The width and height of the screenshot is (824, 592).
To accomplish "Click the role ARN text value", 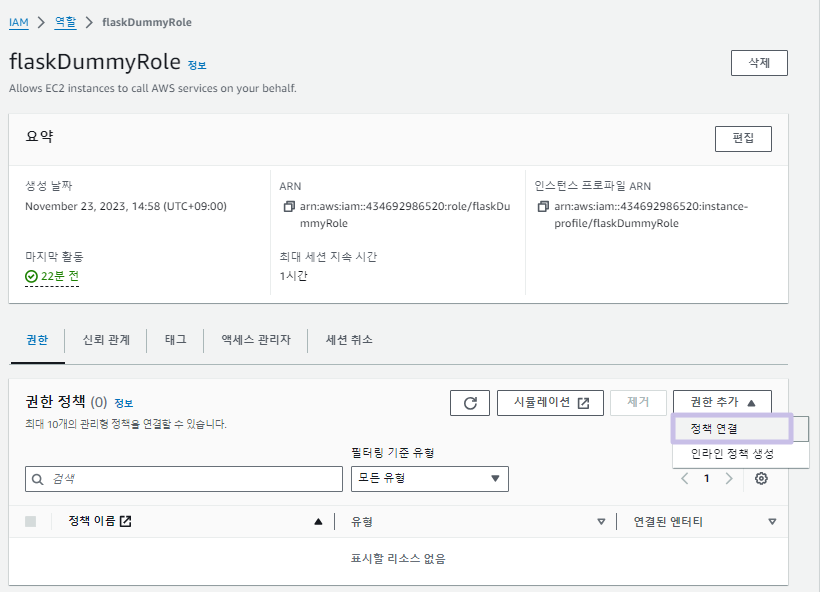I will point(405,215).
